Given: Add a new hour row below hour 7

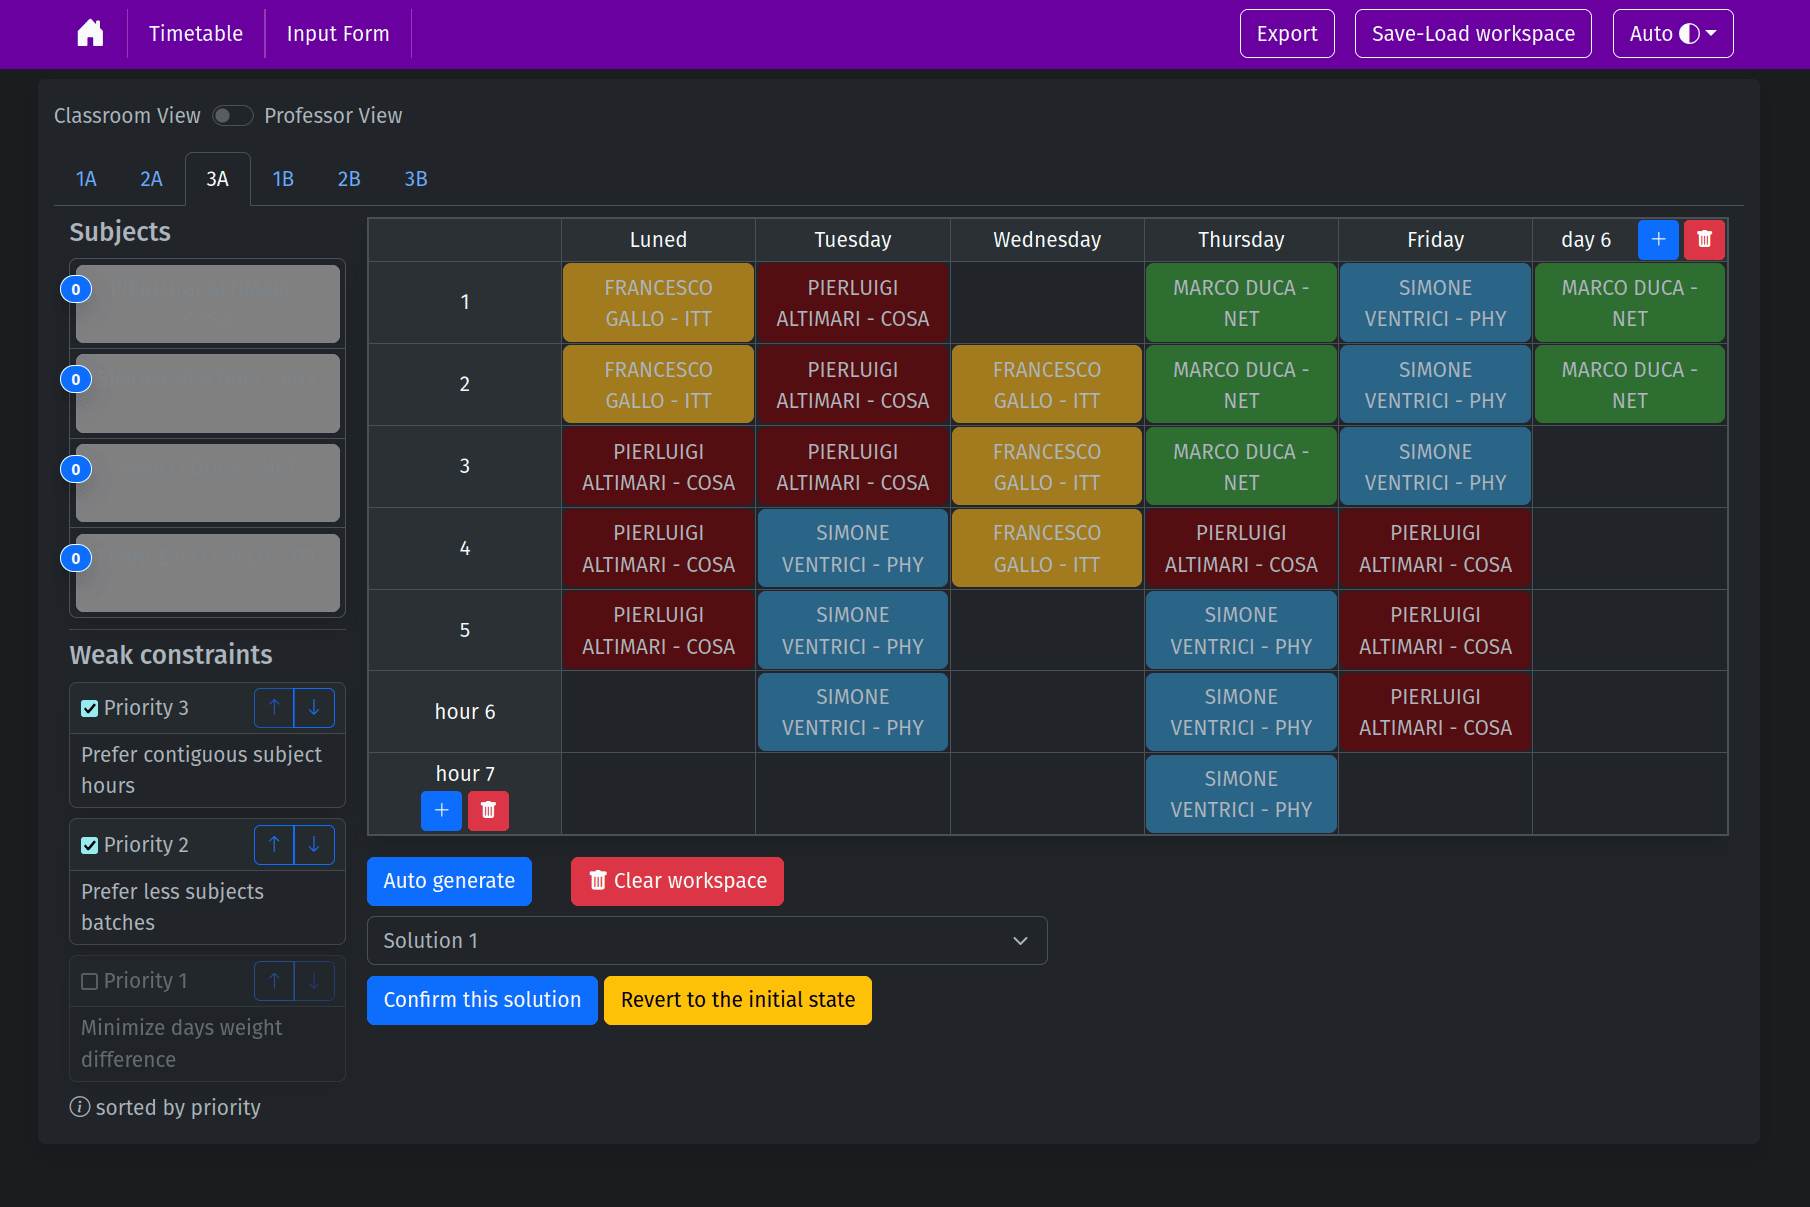Looking at the screenshot, I should click(x=441, y=810).
